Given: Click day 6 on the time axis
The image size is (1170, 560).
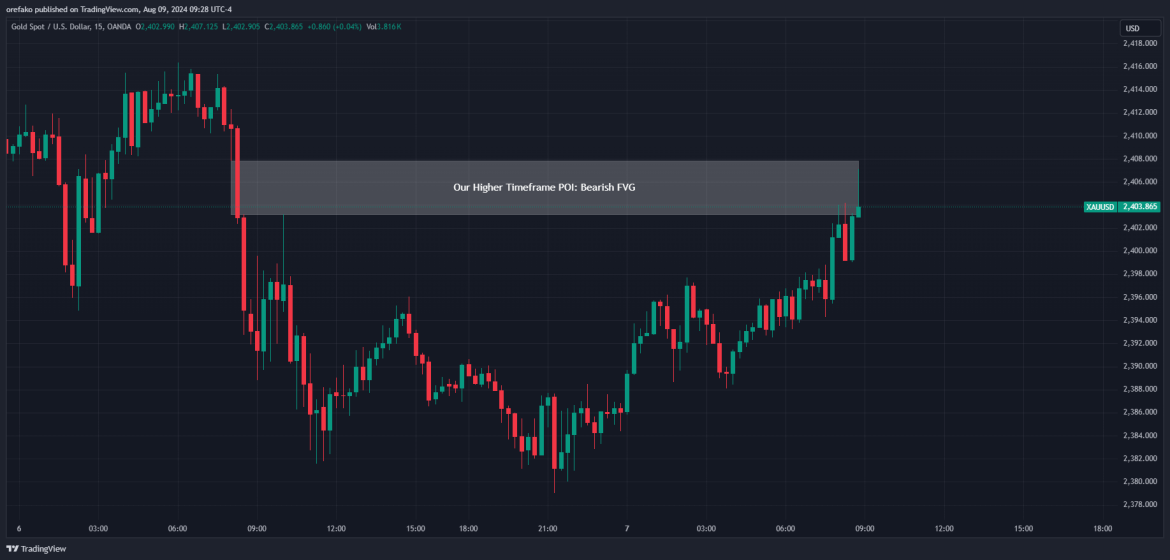Looking at the screenshot, I should click(19, 528).
